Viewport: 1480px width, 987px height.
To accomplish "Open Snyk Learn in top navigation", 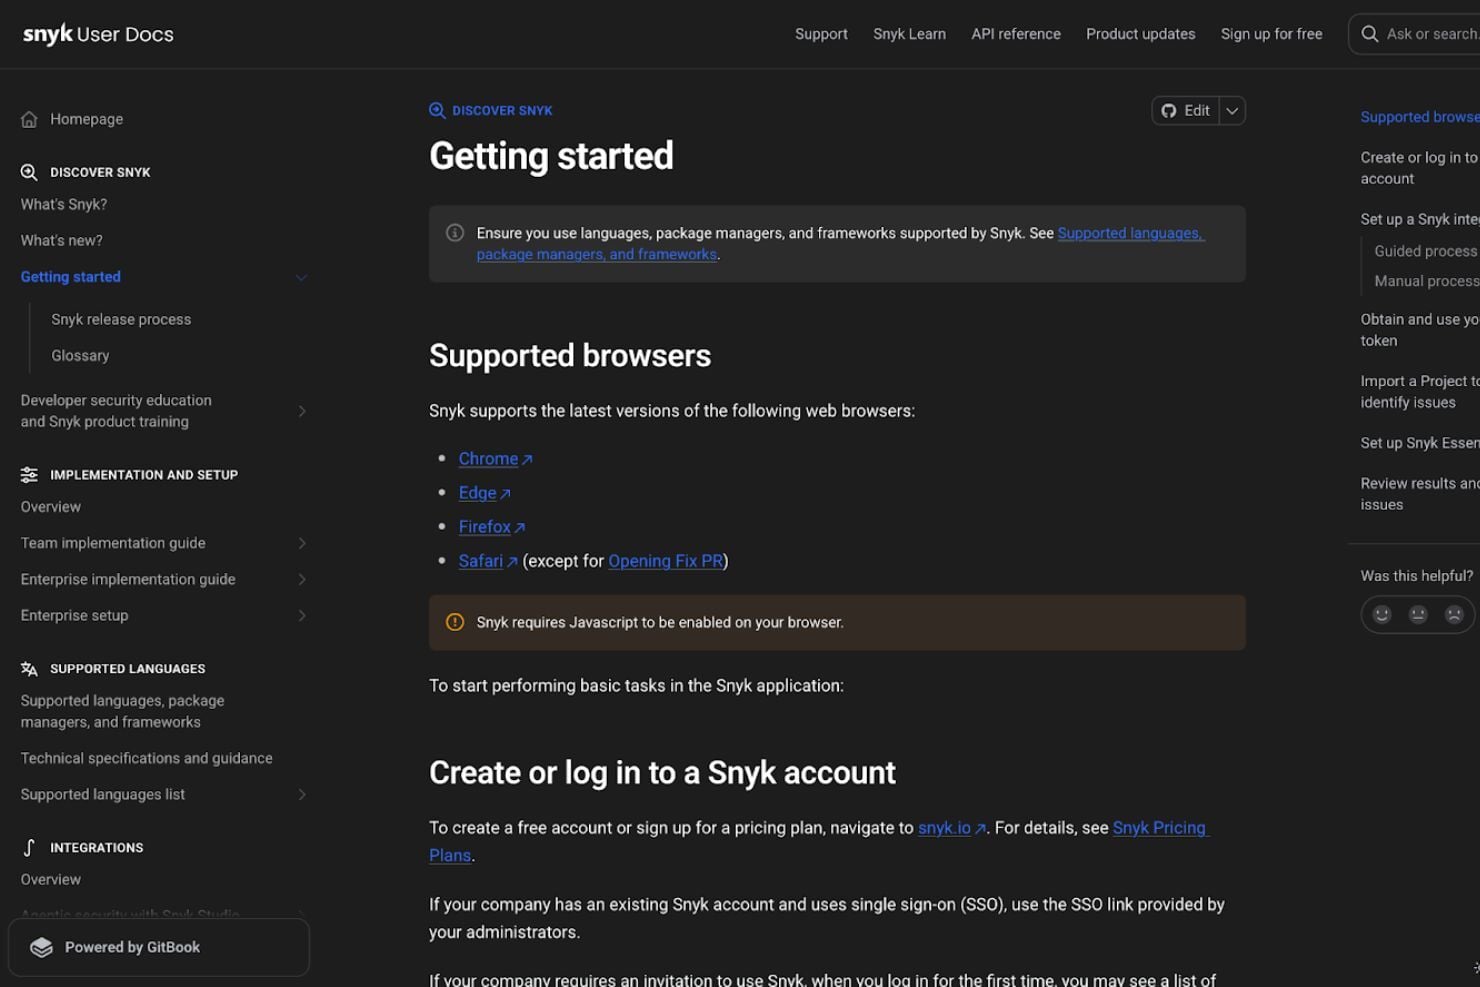I will (909, 34).
